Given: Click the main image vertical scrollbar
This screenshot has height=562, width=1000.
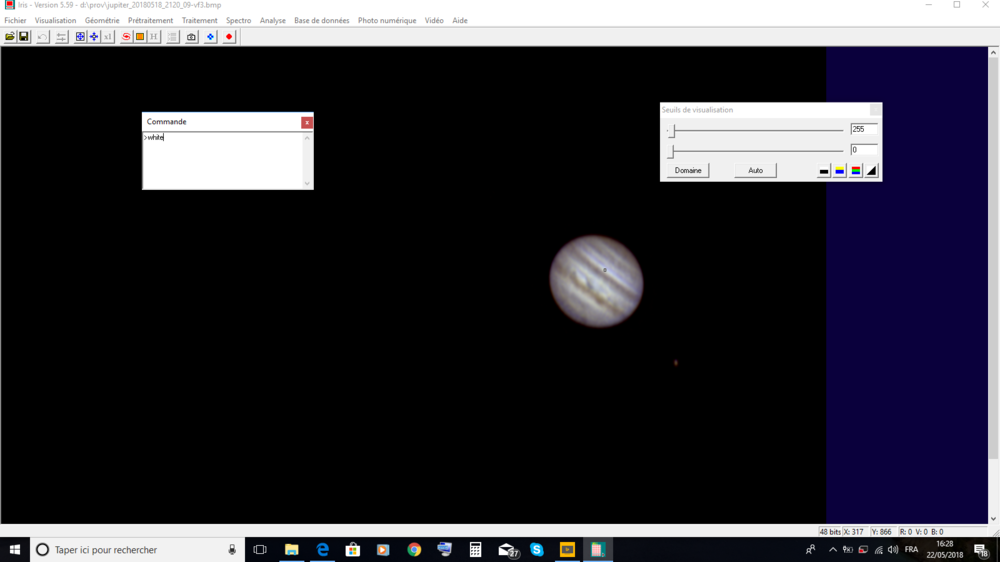Looking at the screenshot, I should [x=993, y=285].
